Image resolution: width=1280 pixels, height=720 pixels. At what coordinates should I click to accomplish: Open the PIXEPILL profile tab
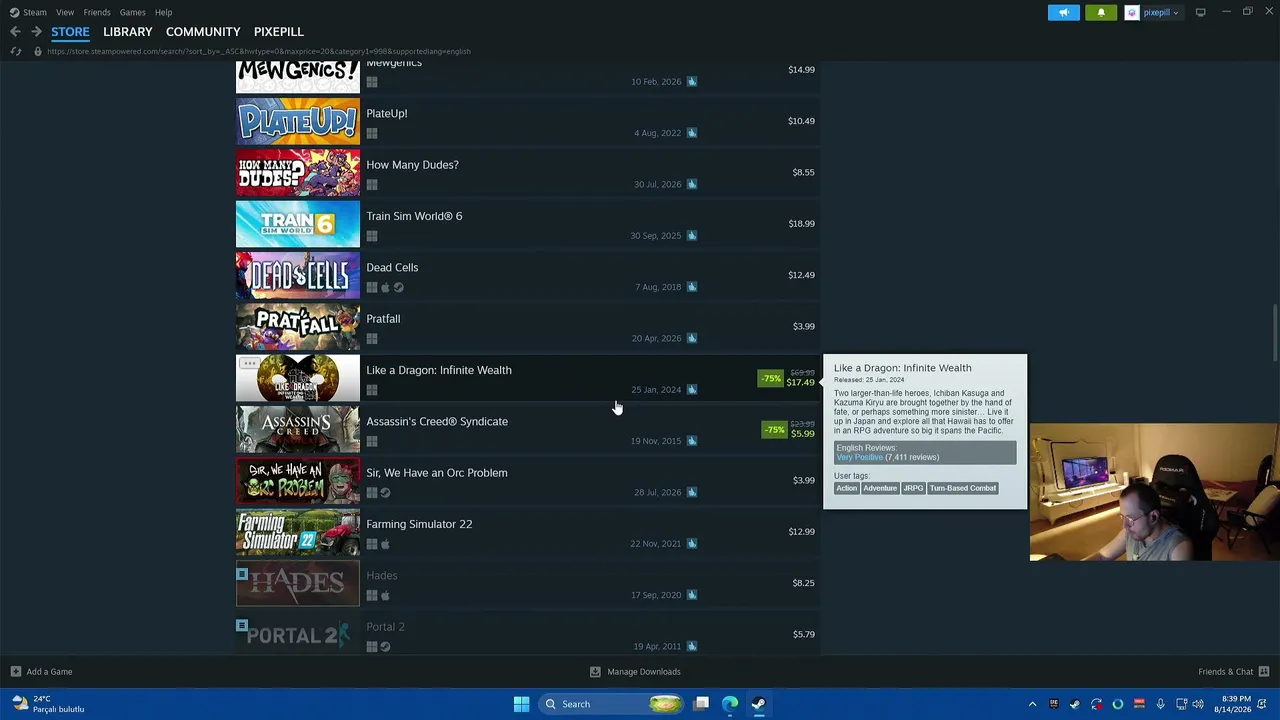click(279, 32)
